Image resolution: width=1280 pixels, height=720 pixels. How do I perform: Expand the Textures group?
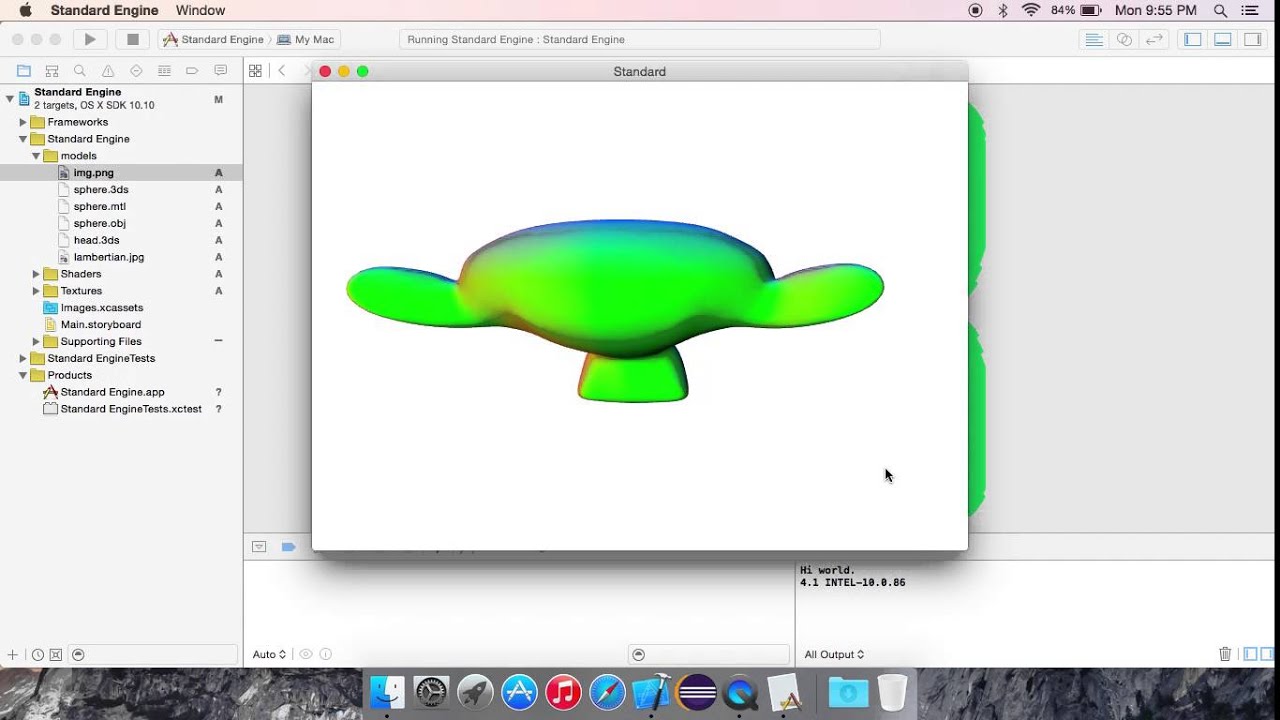[x=36, y=291]
